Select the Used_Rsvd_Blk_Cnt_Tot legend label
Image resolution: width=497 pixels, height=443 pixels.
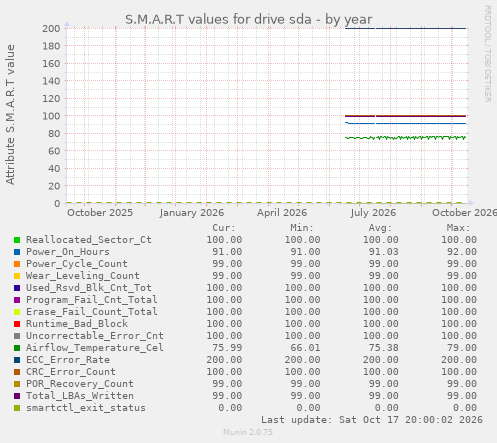tap(89, 288)
